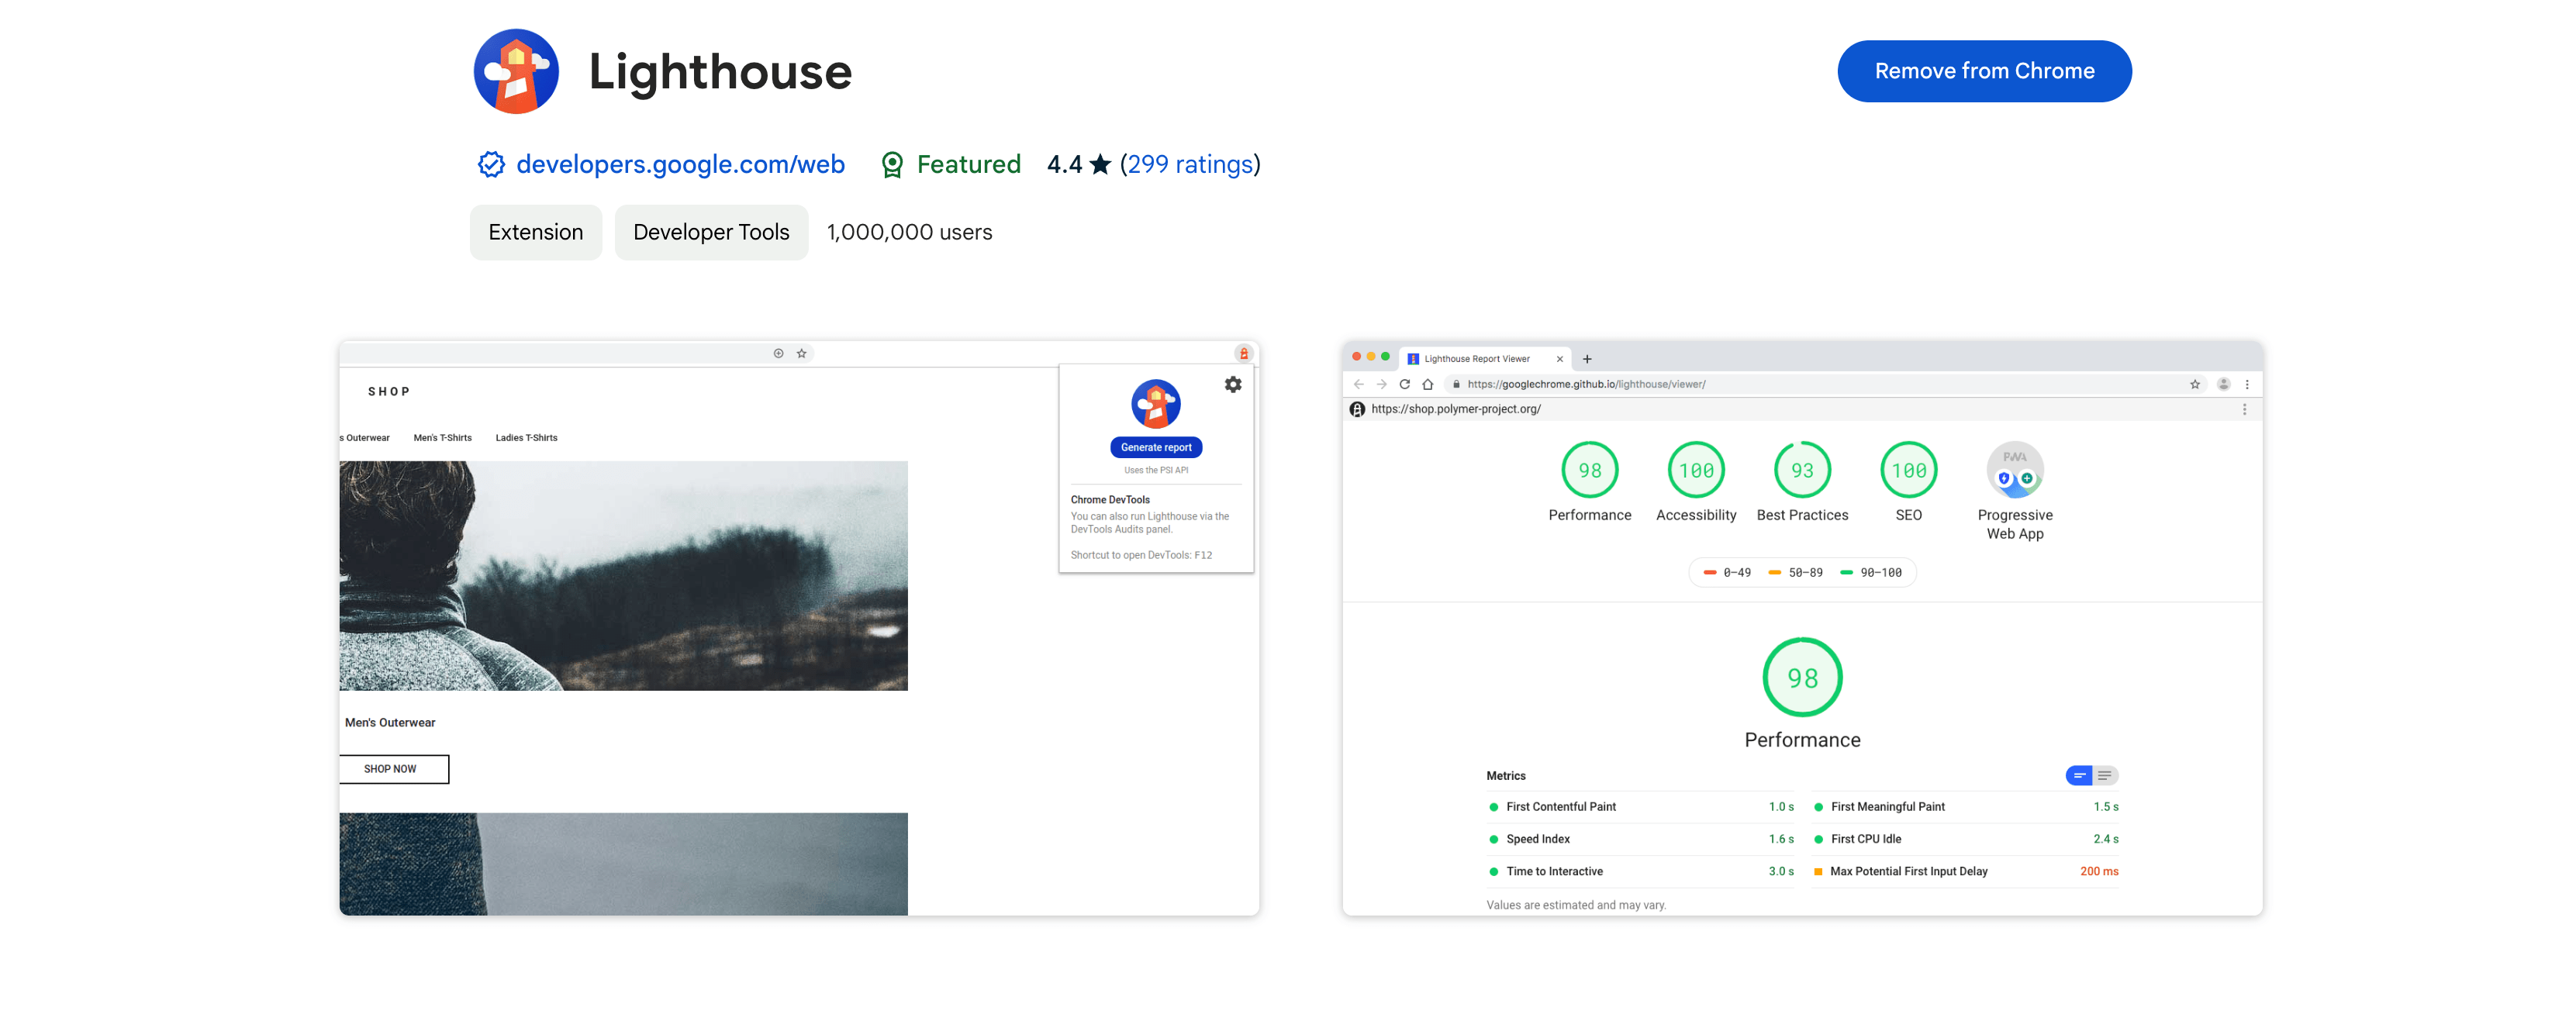Click the new tab plus icon

coord(1587,359)
